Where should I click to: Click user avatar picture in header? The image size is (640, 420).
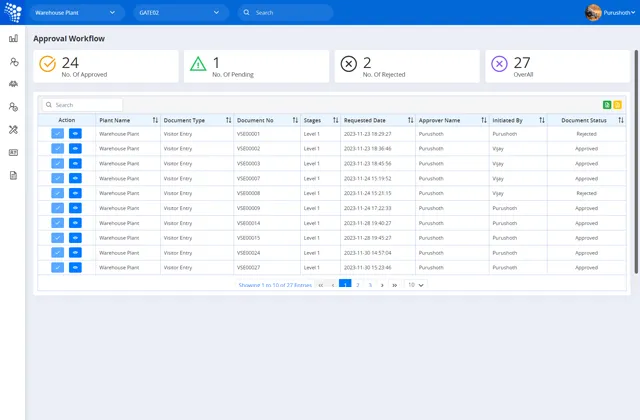point(593,12)
